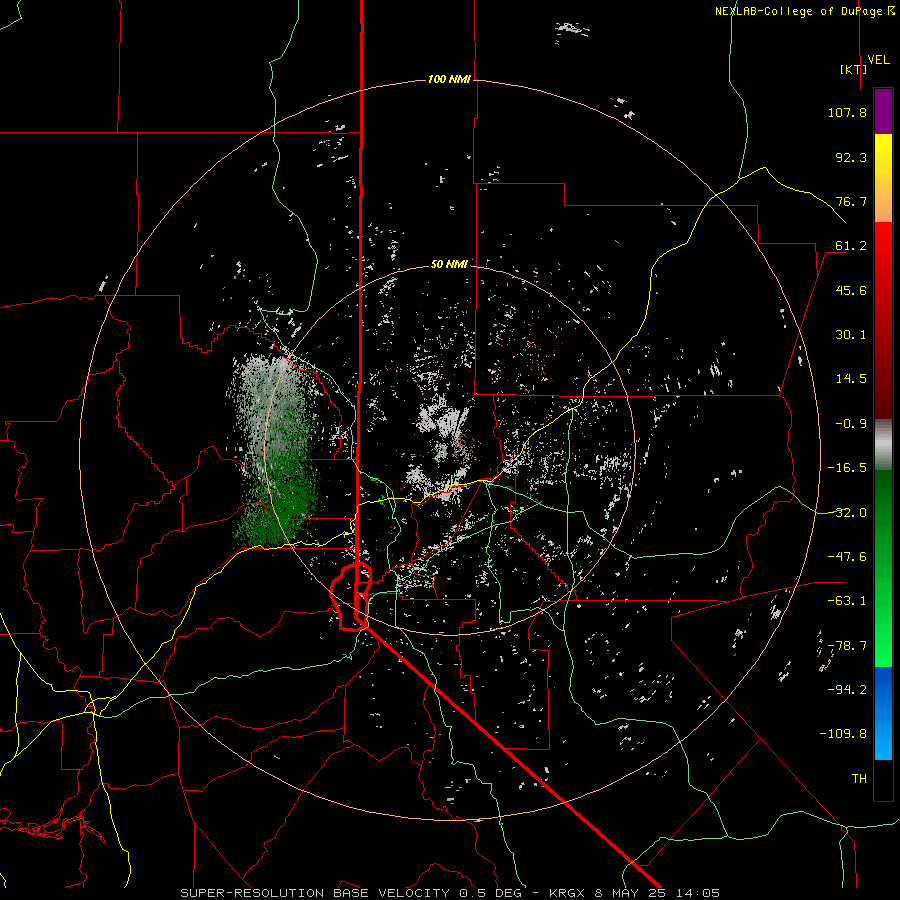
Task: Select the 30.1 legend value
Action: tap(851, 335)
